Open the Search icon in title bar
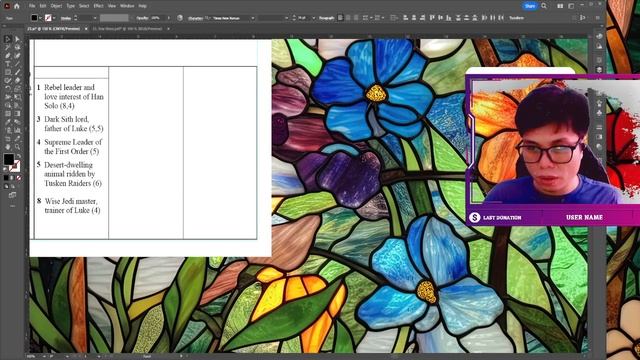 [544, 6]
